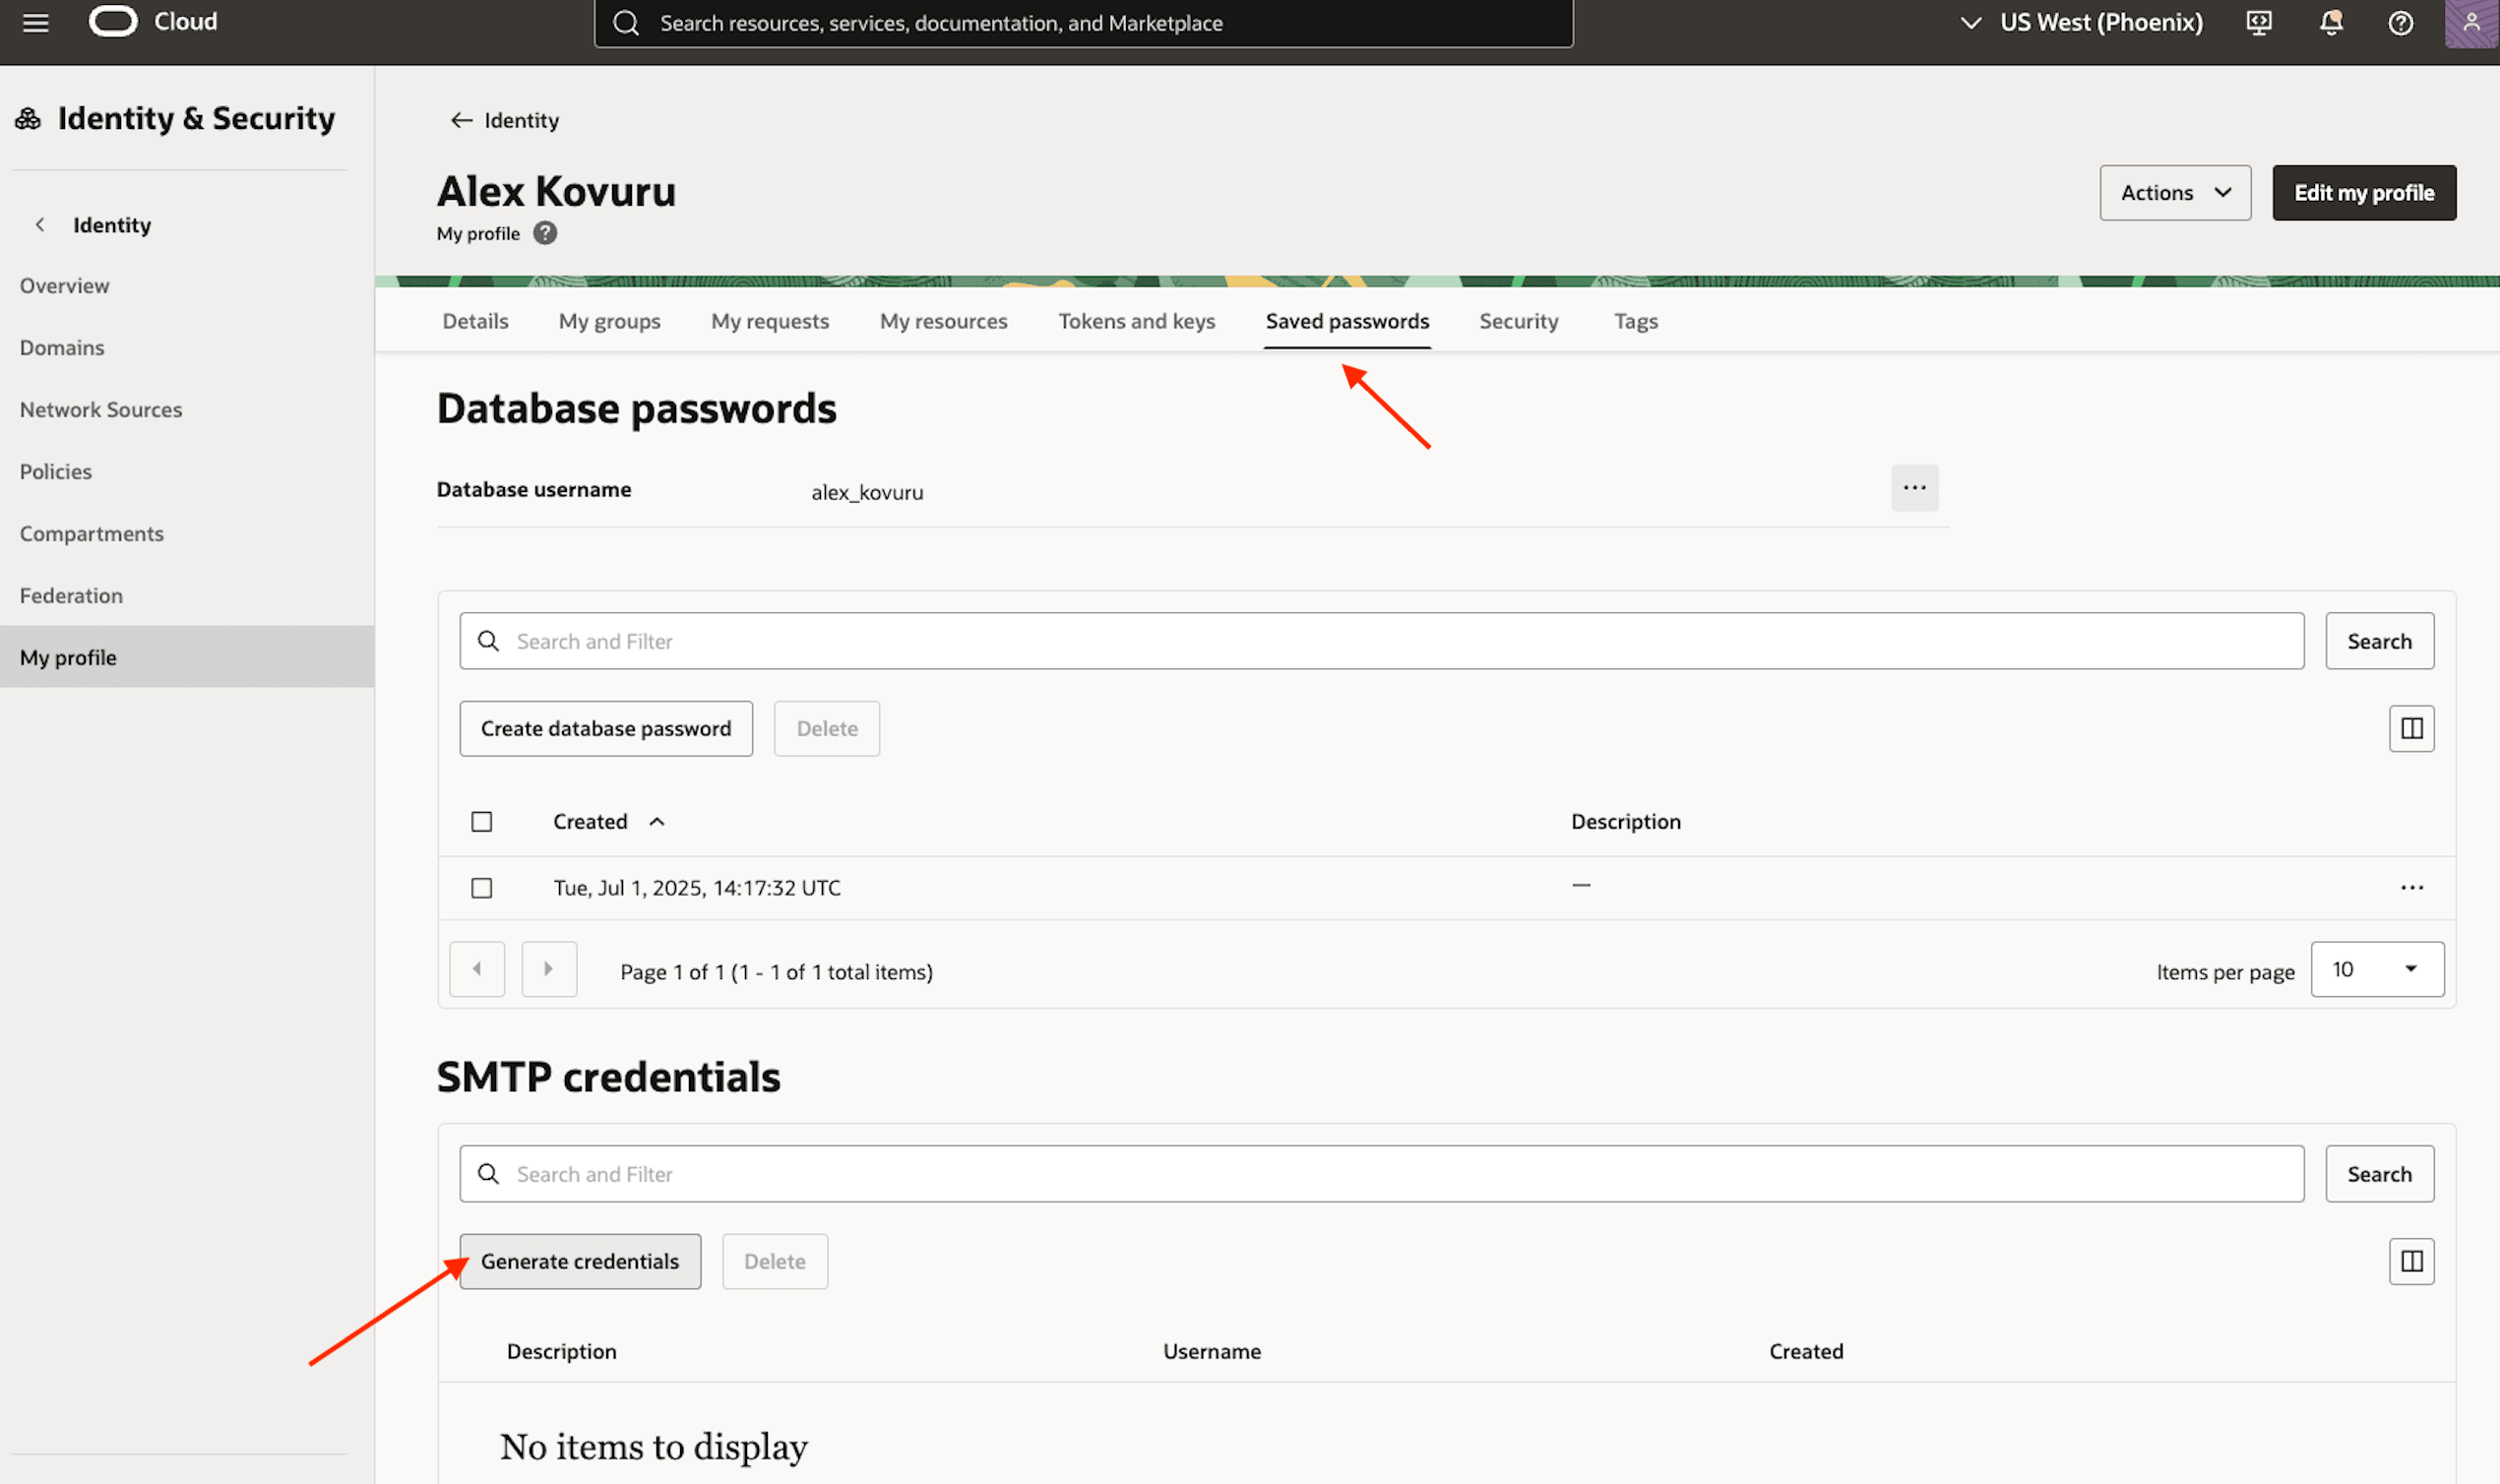Click the Create database password button
Viewport: 2500px width, 1484px height.
[605, 728]
